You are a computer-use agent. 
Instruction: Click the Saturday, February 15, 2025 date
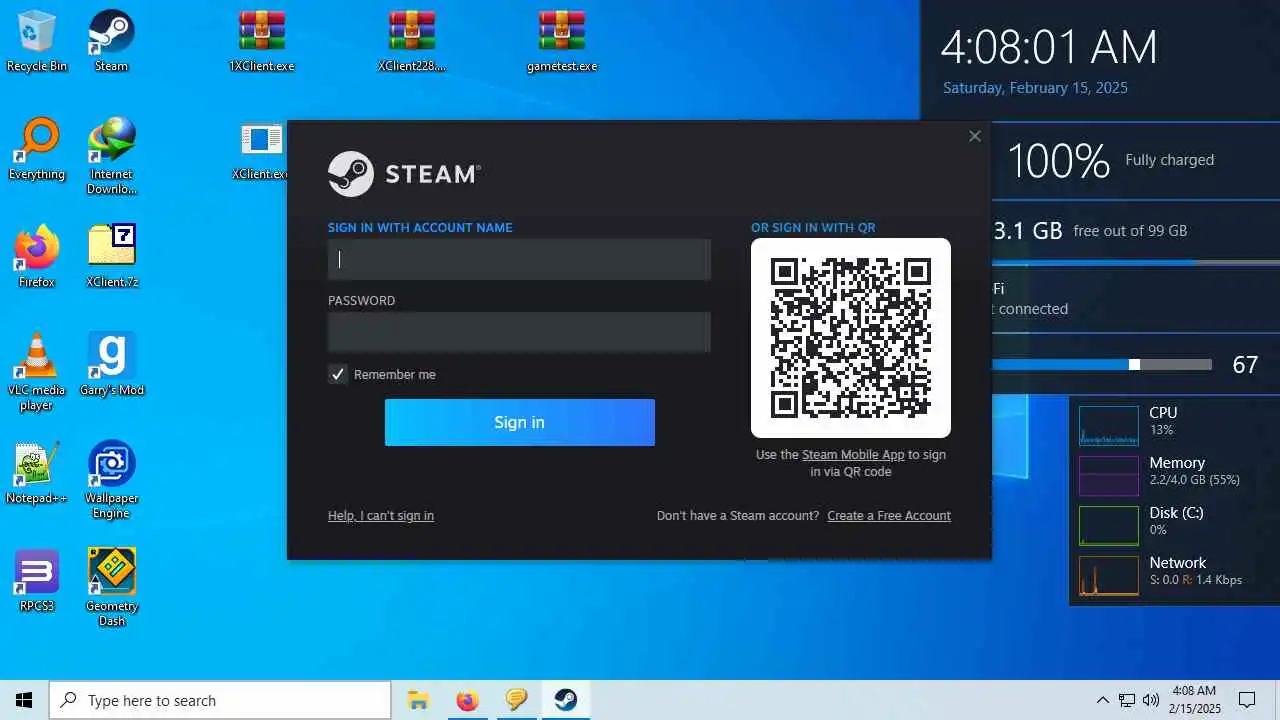pos(1035,88)
